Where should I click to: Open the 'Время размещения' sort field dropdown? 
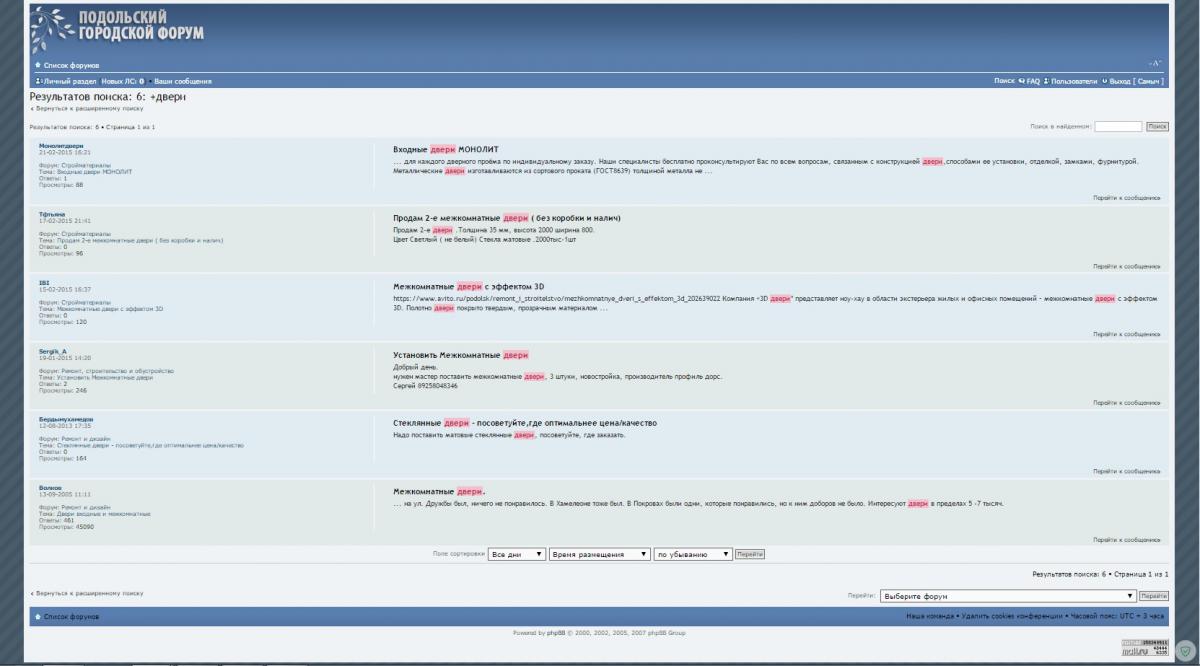click(597, 553)
